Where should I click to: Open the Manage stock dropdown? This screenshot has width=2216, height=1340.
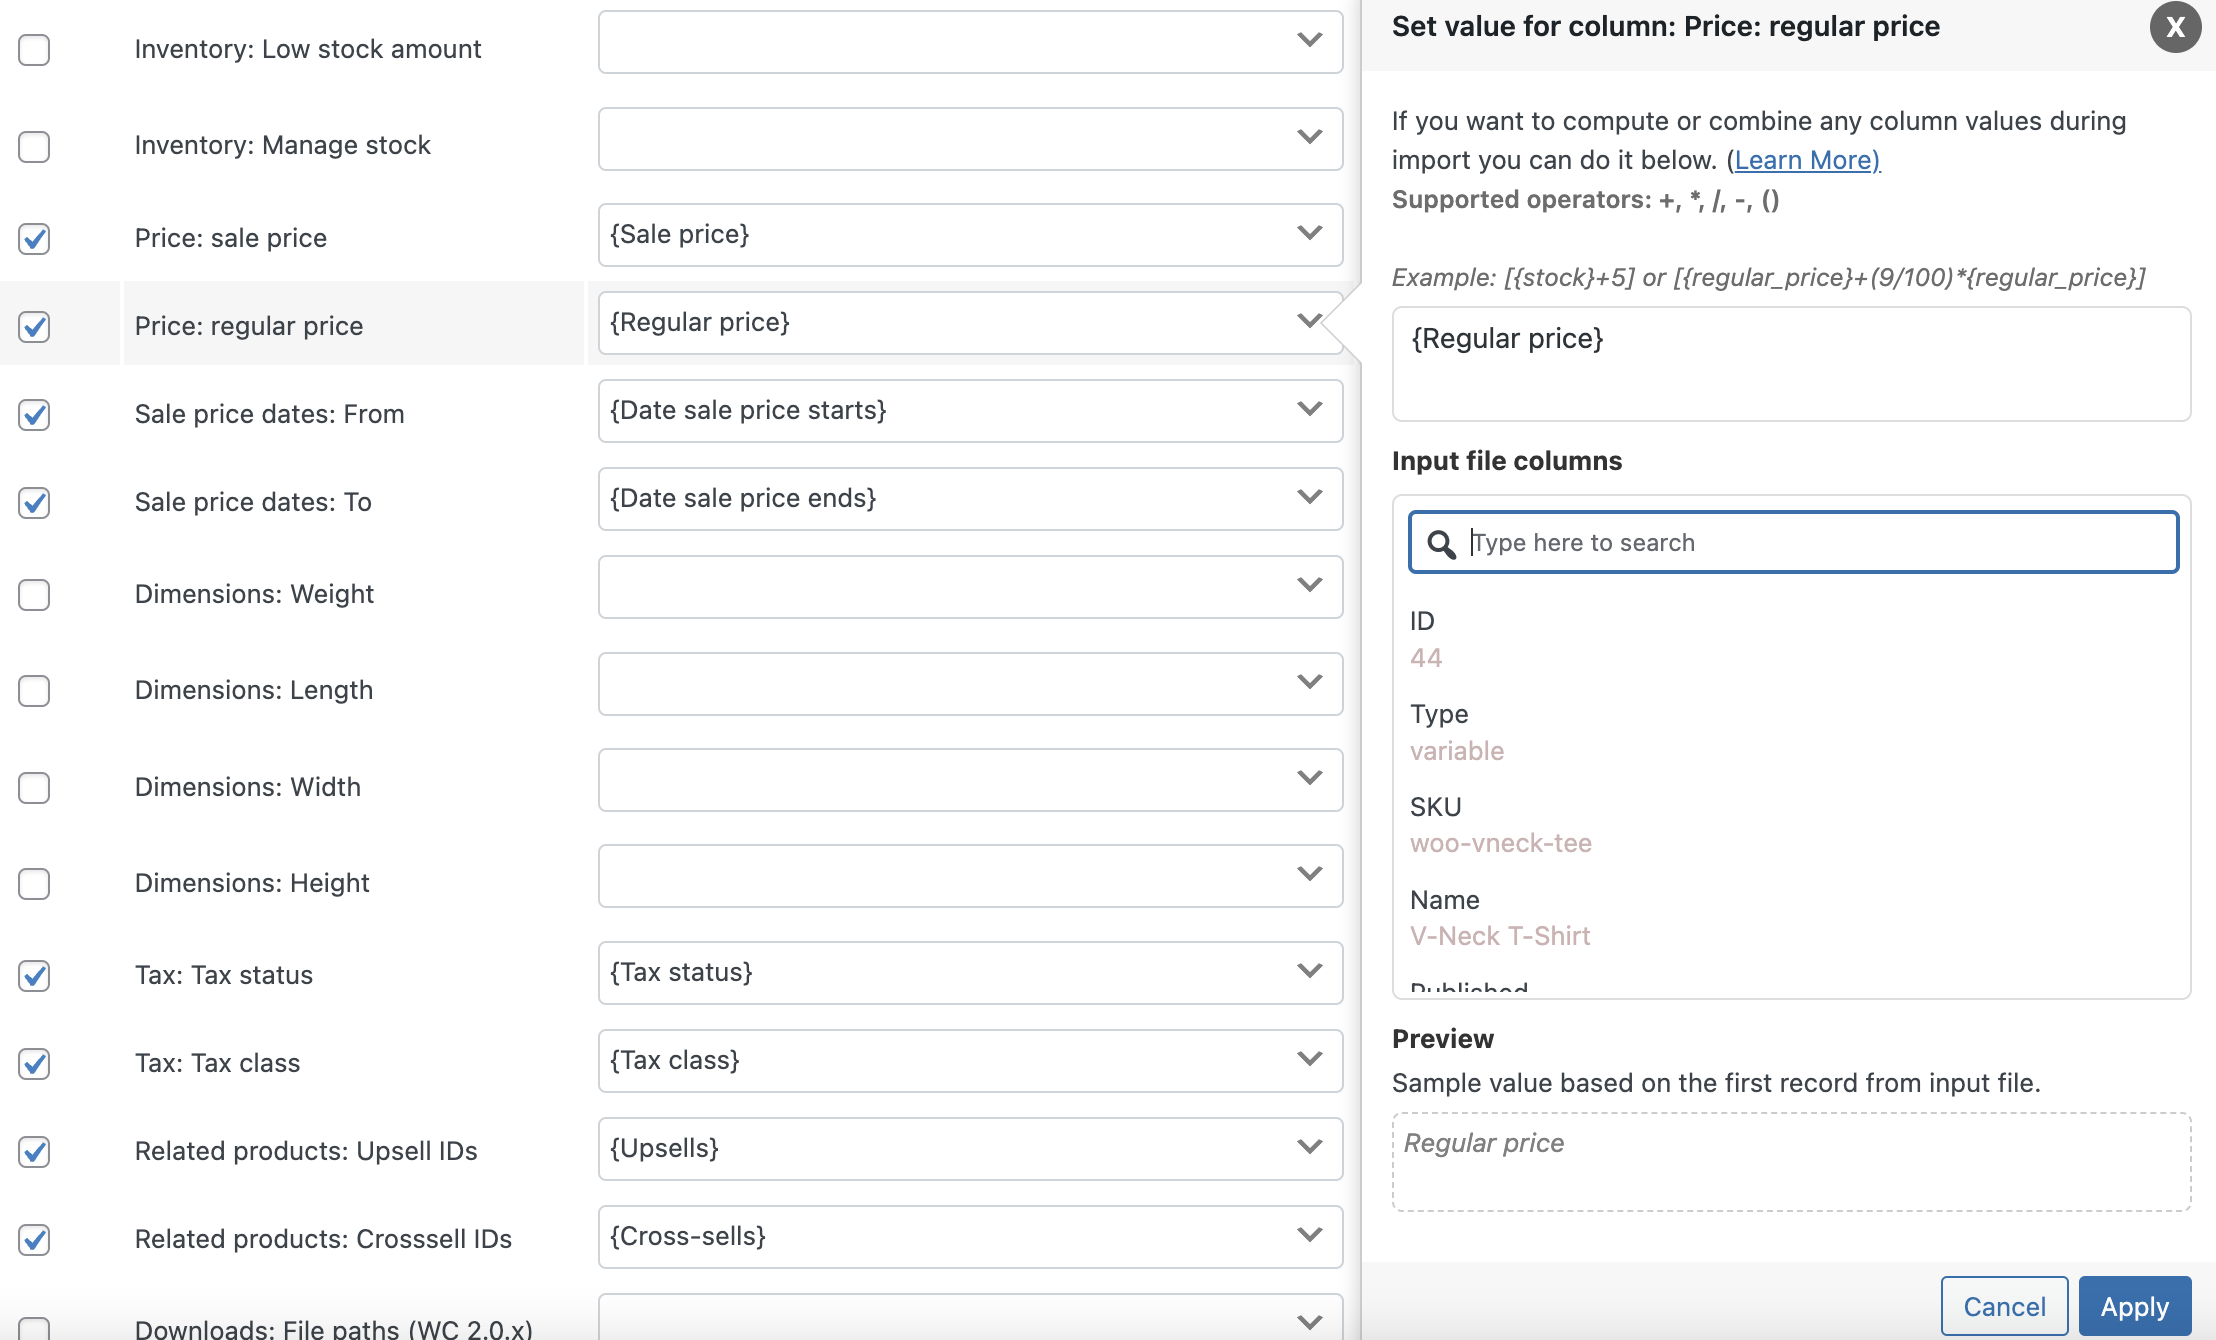(970, 139)
